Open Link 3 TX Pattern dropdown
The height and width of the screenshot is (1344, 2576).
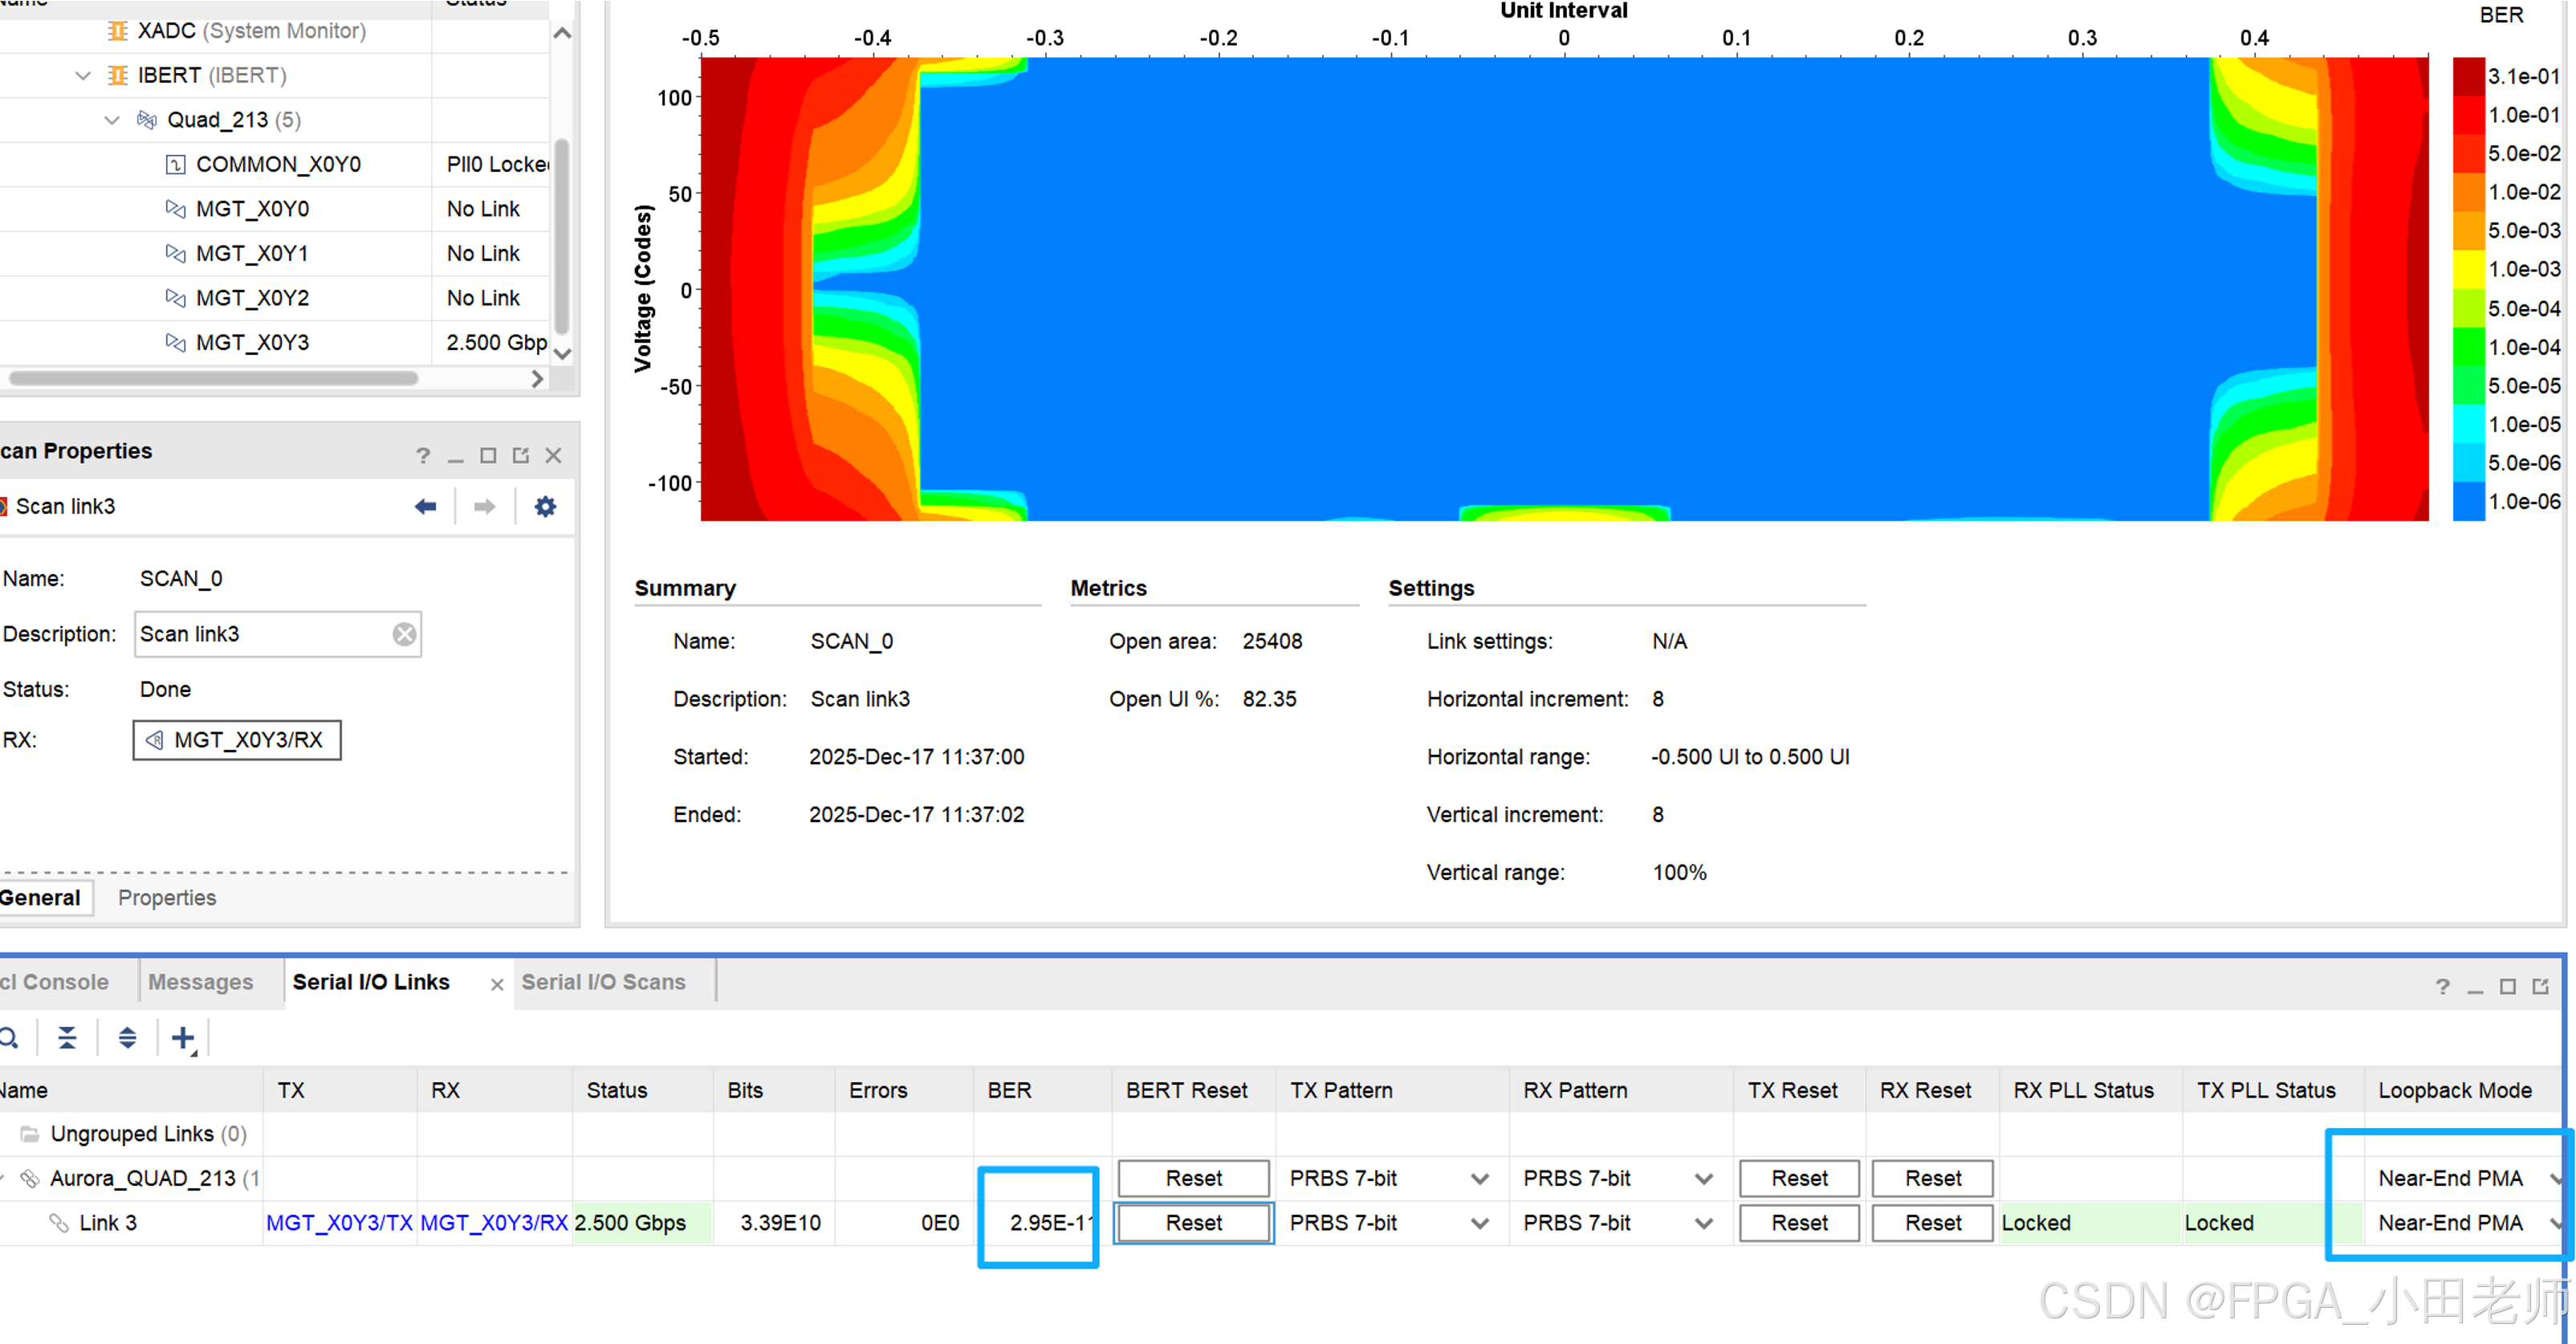(x=1480, y=1223)
